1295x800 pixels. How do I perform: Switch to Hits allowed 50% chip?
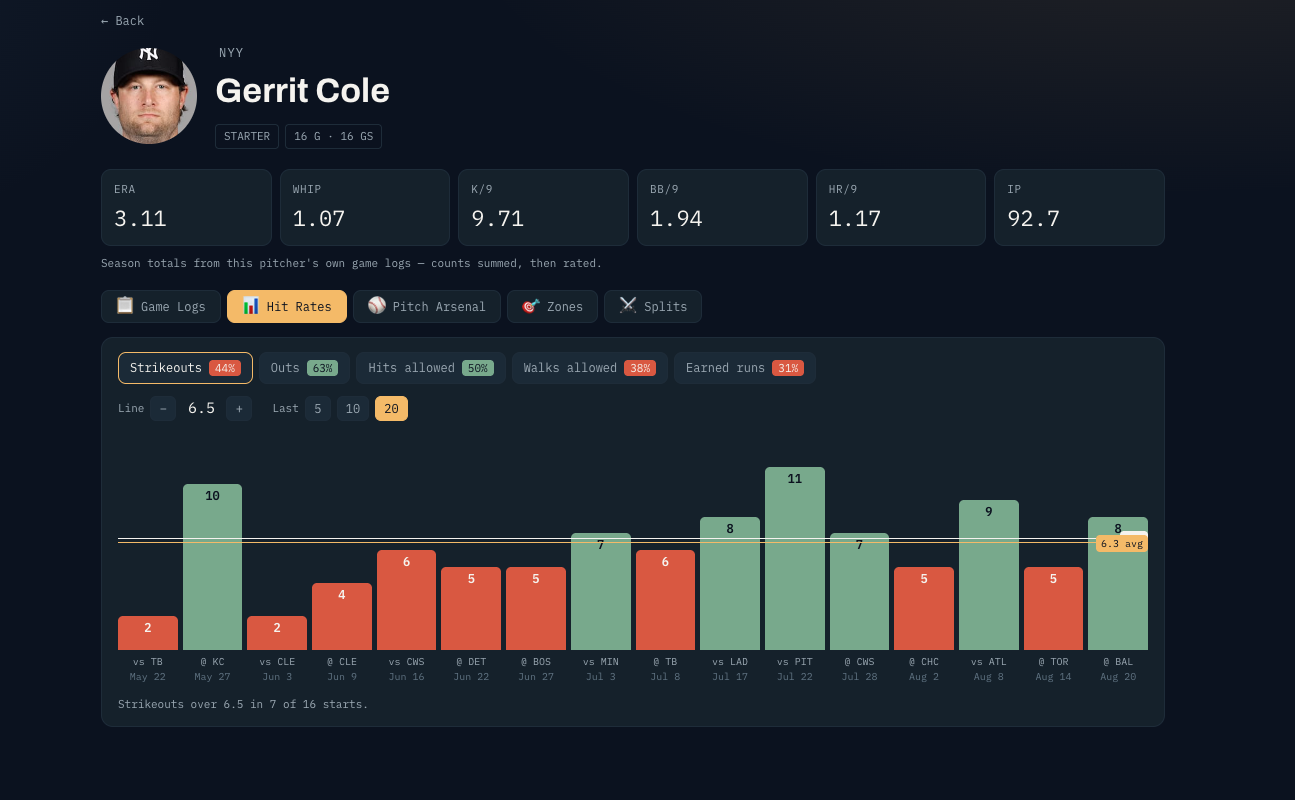[431, 368]
